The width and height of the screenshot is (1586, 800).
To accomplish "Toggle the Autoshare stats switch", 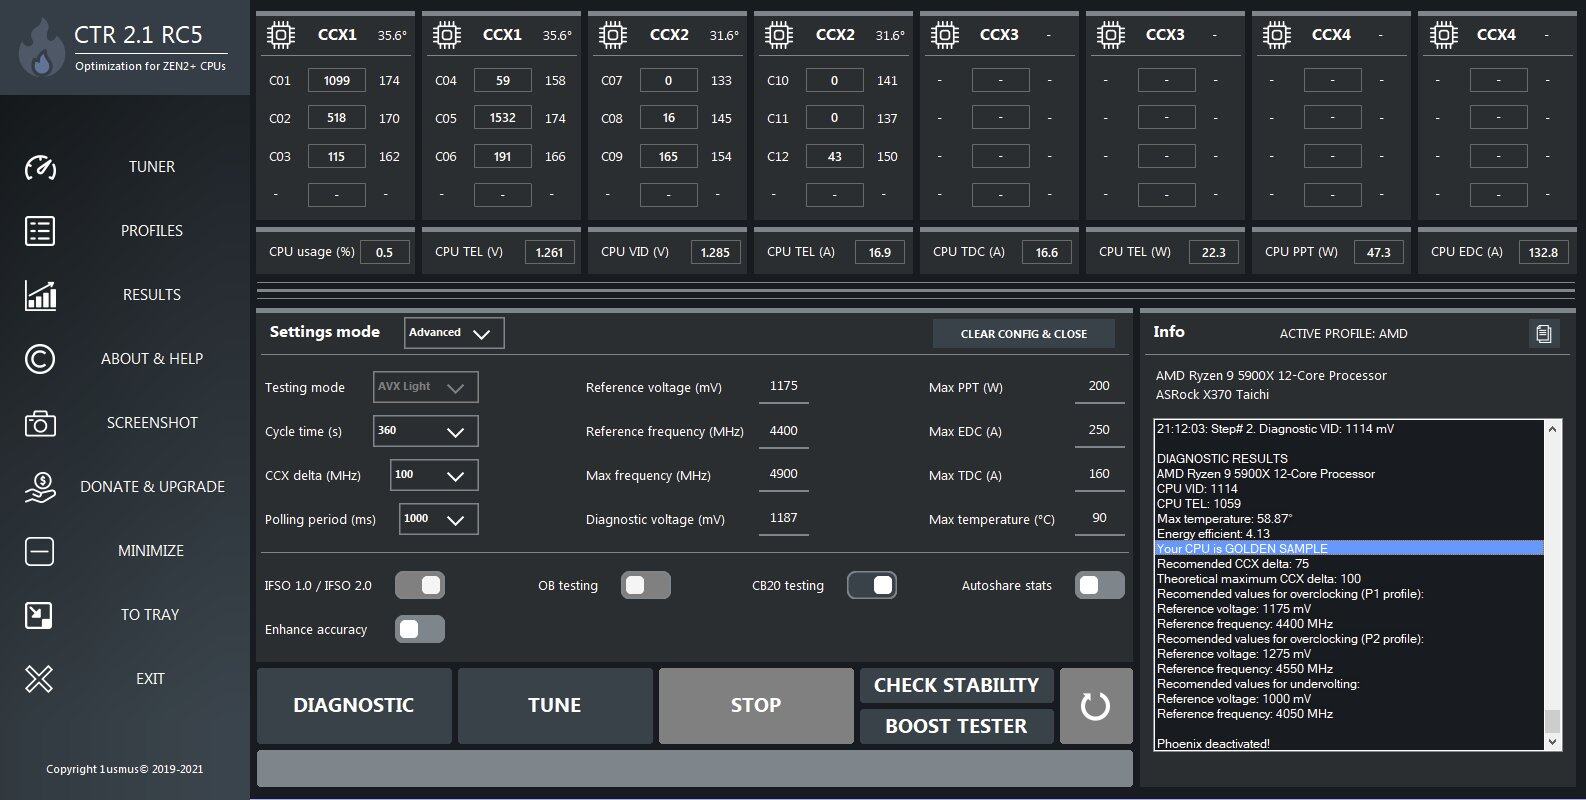I will (1100, 585).
